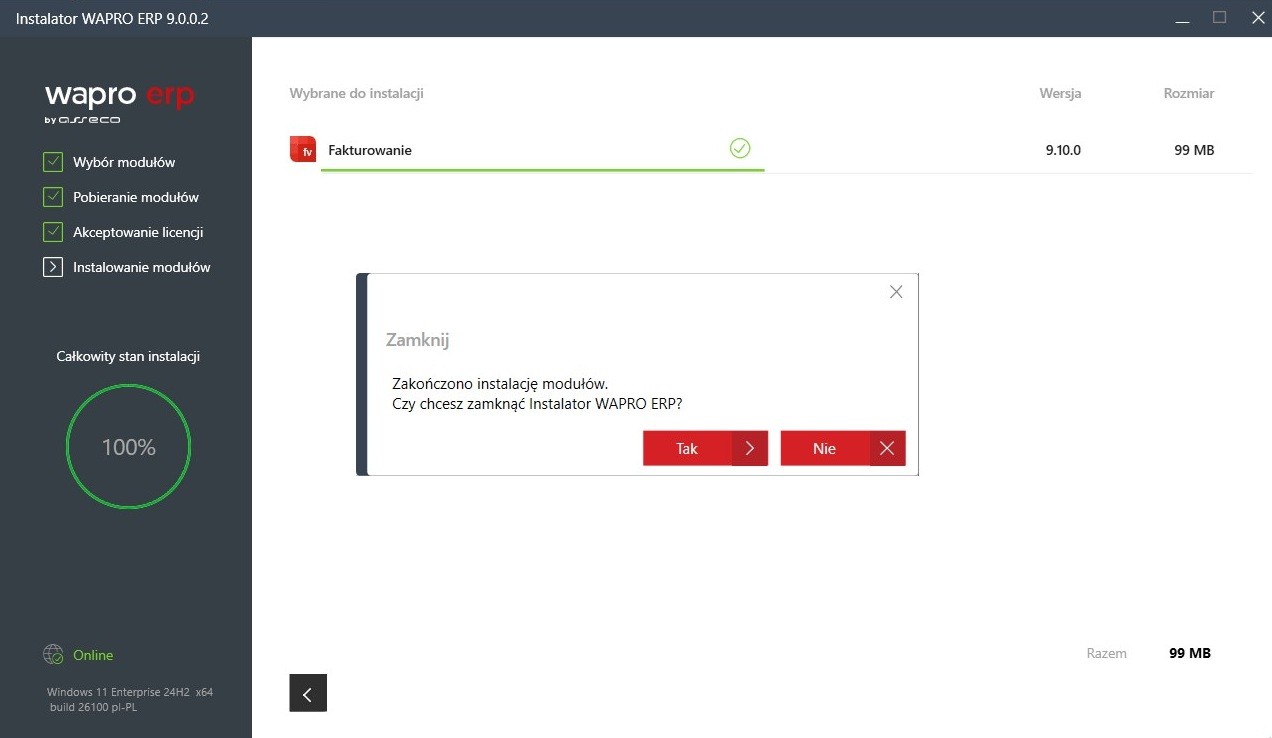Image resolution: width=1272 pixels, height=738 pixels.
Task: Click the checkmark icon beside Wybór modułów
Action: click(x=52, y=161)
